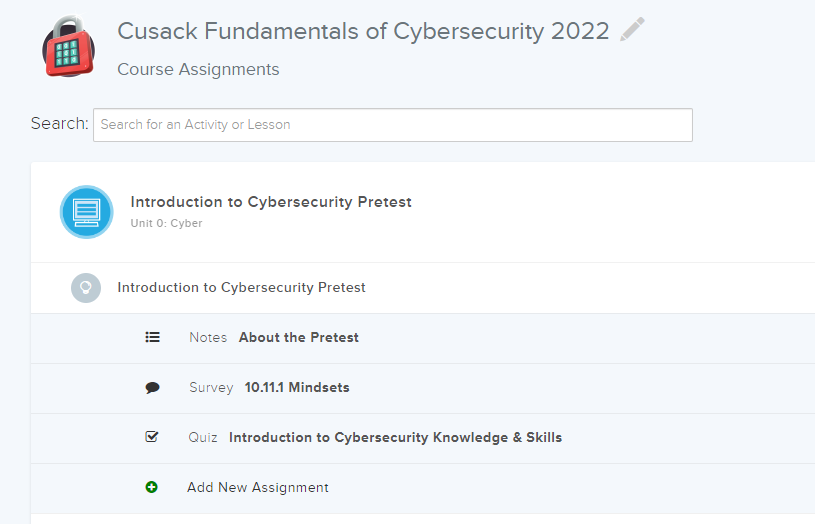The height and width of the screenshot is (524, 815).
Task: Click the Survey type label
Action: [x=211, y=388]
